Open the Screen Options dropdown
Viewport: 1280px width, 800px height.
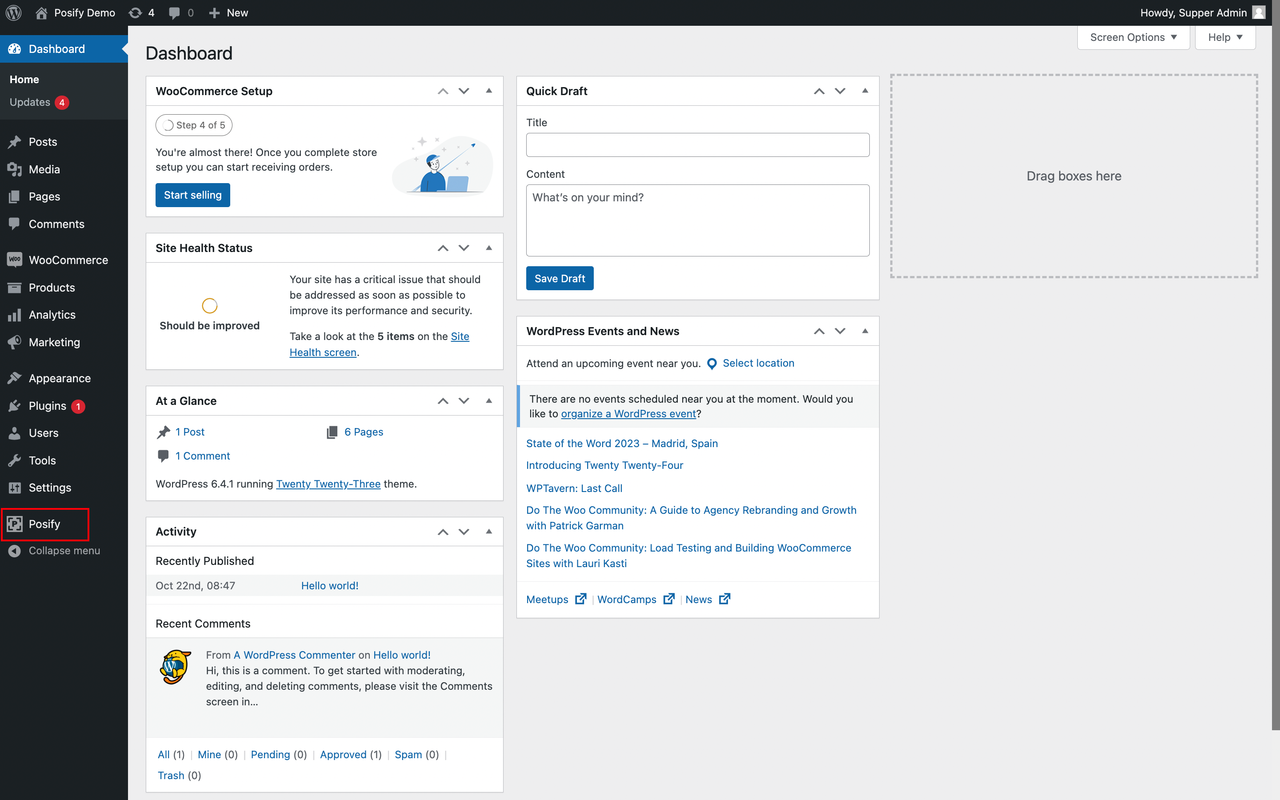tap(1133, 37)
